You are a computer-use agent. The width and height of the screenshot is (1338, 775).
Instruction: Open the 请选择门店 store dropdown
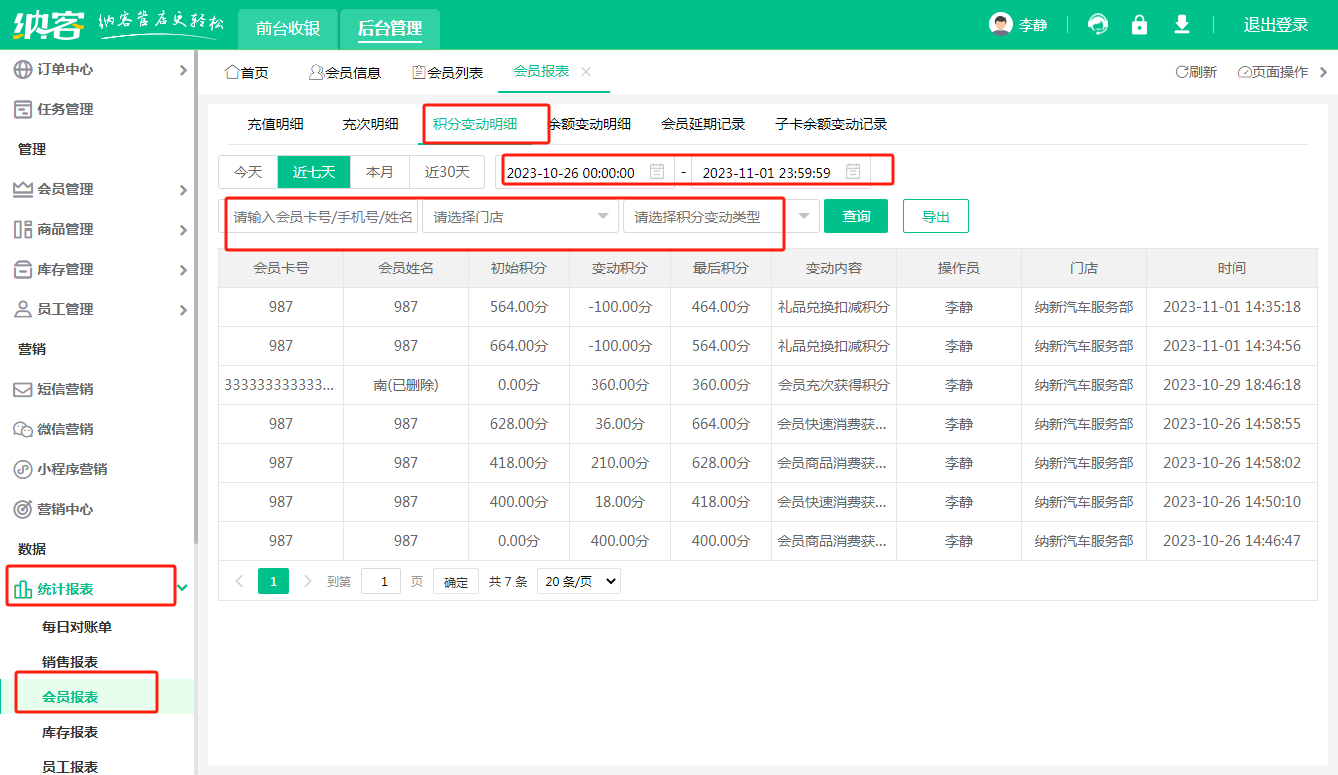[520, 217]
